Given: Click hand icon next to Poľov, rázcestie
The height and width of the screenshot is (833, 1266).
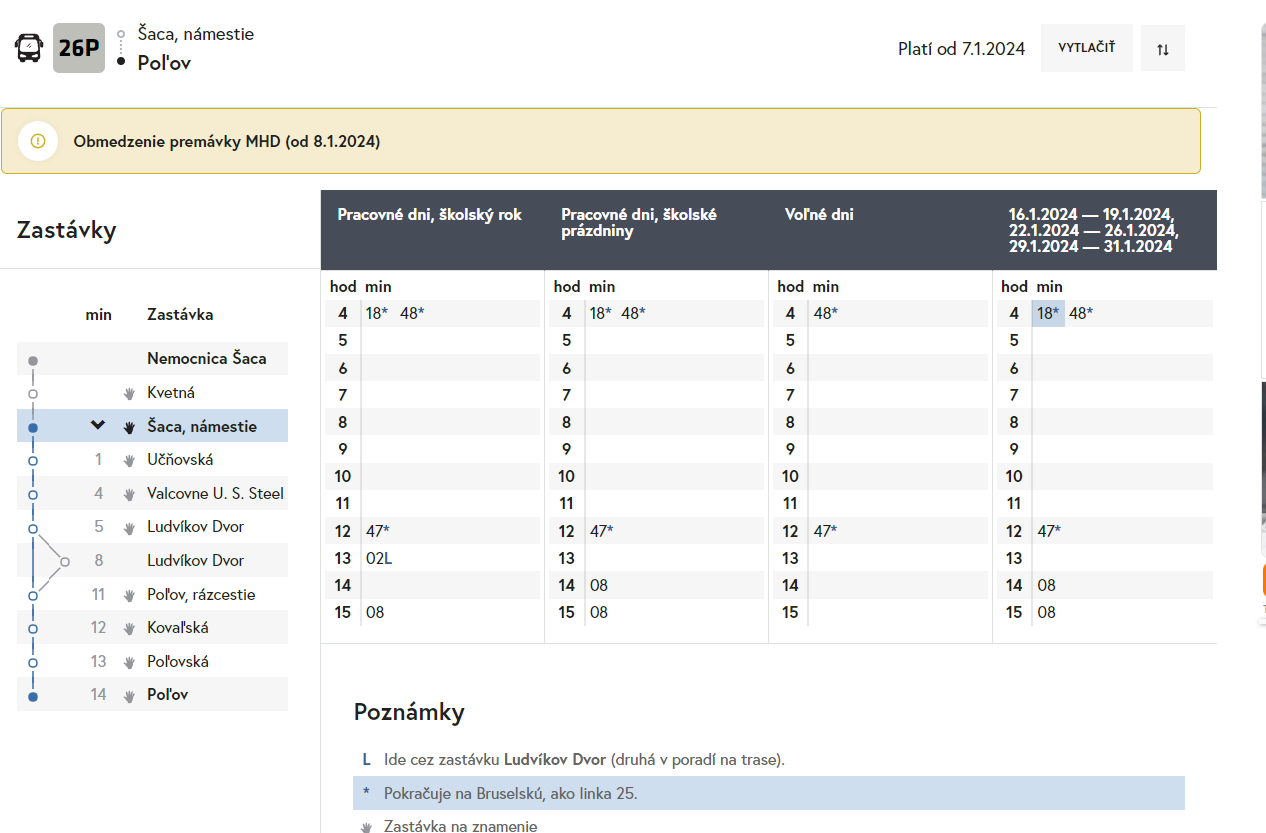Looking at the screenshot, I should [x=129, y=595].
